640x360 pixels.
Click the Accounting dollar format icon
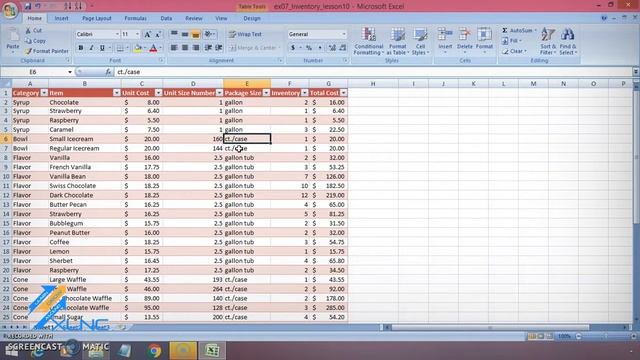[x=293, y=48]
